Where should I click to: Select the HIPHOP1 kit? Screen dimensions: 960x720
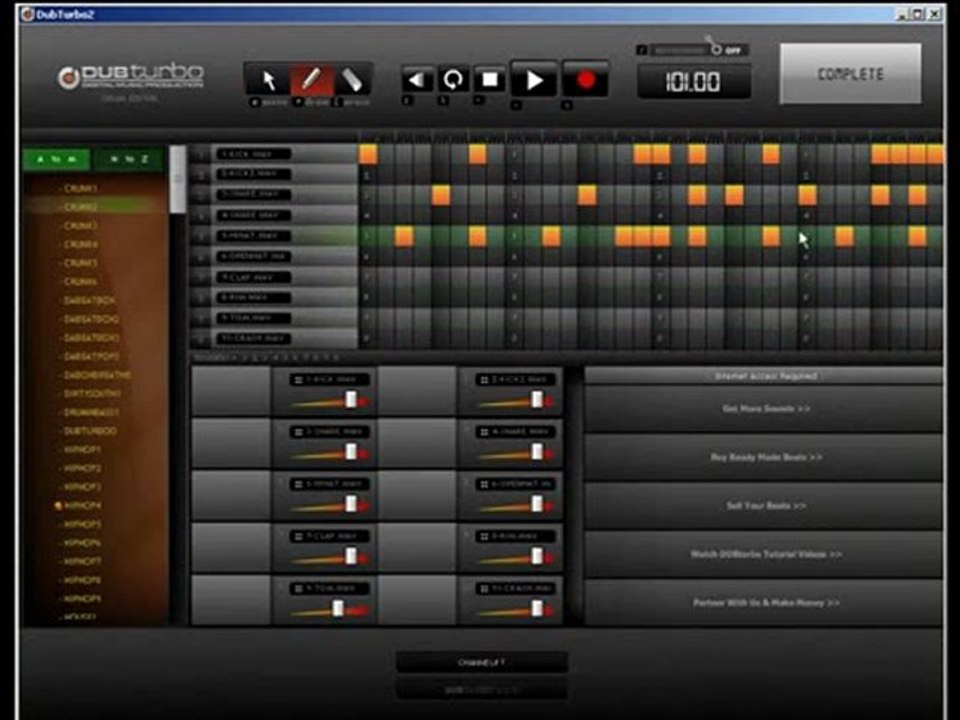[81, 449]
